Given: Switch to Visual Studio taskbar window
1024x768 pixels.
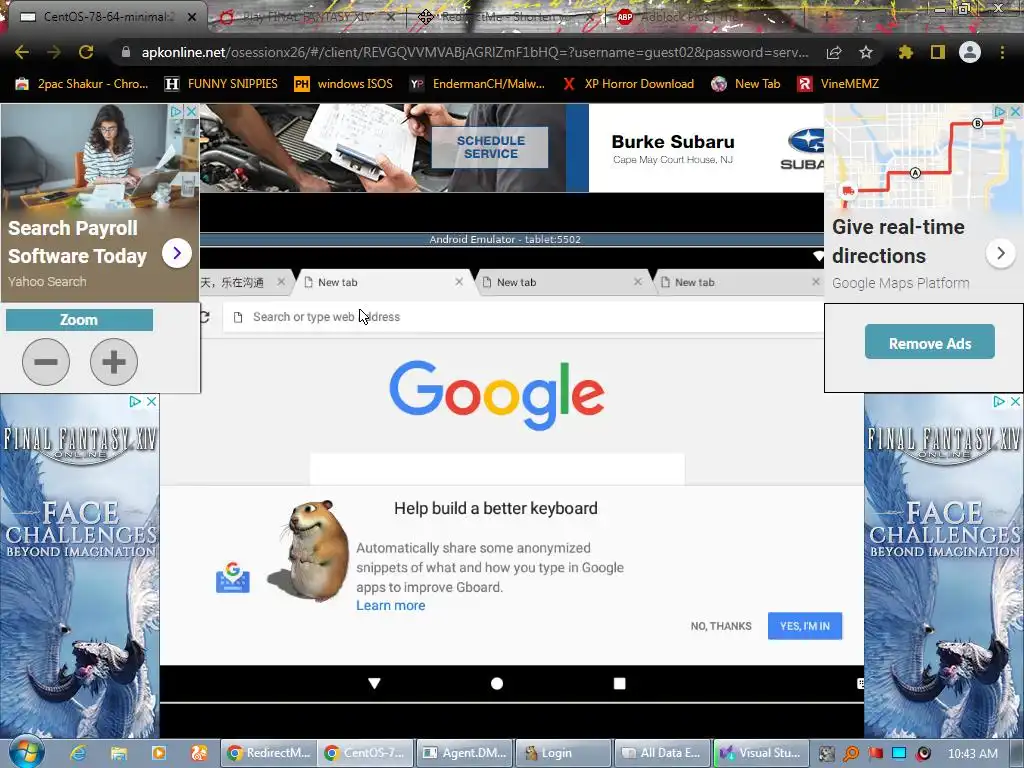Looking at the screenshot, I should tap(761, 753).
